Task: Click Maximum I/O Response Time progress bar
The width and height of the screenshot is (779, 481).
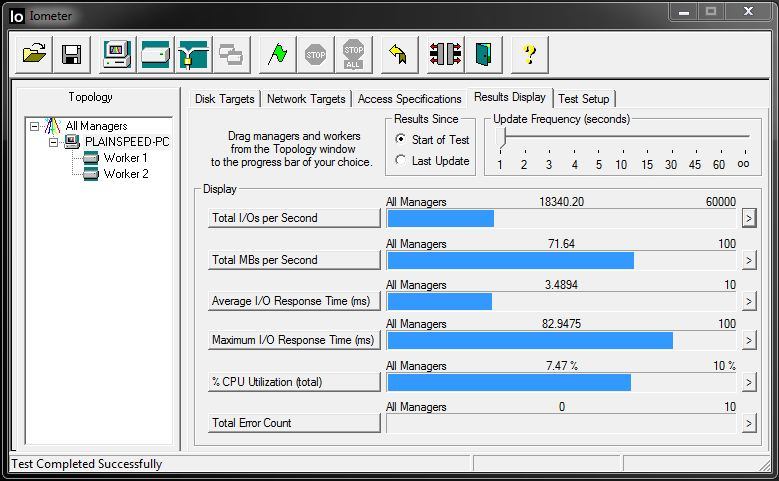Action: click(x=561, y=341)
